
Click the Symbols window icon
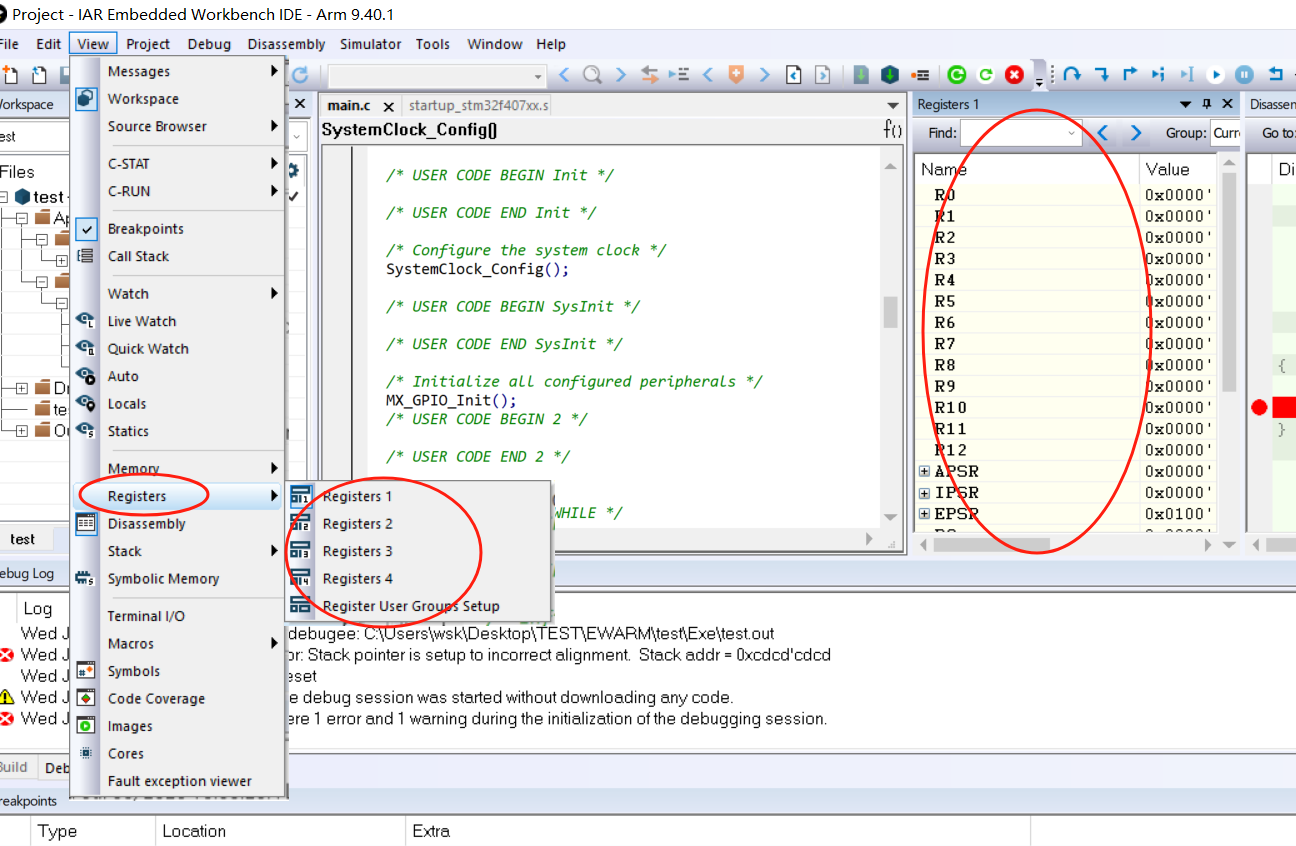pos(87,671)
